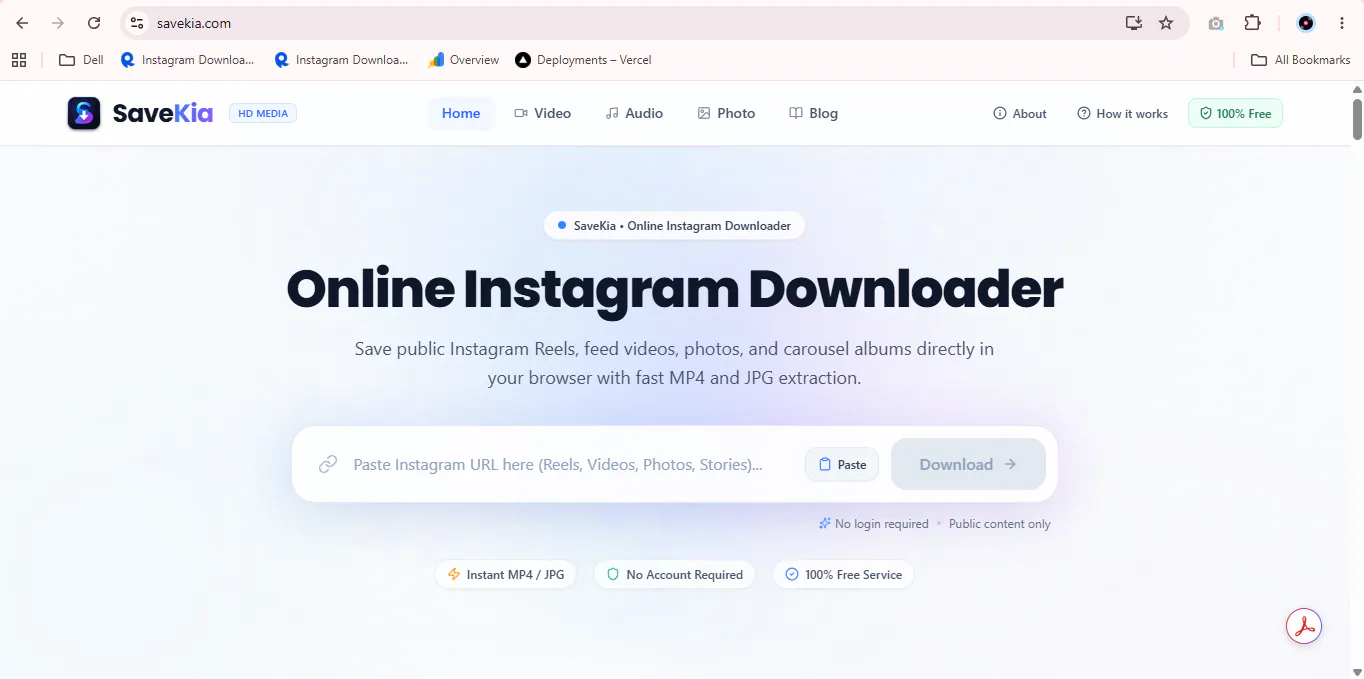Select the Home nav tab
1364x679 pixels.
click(461, 113)
